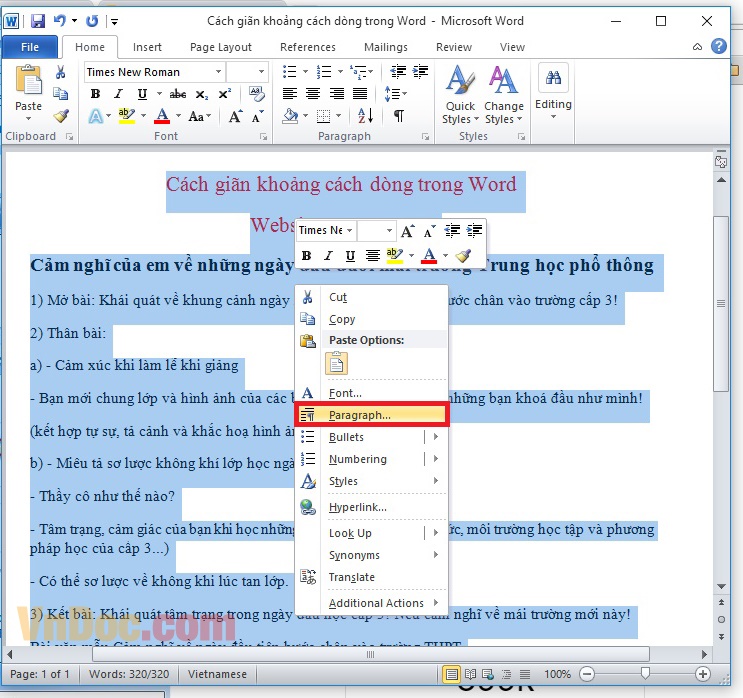Click the vertical scrollbar thumb

click(721, 303)
